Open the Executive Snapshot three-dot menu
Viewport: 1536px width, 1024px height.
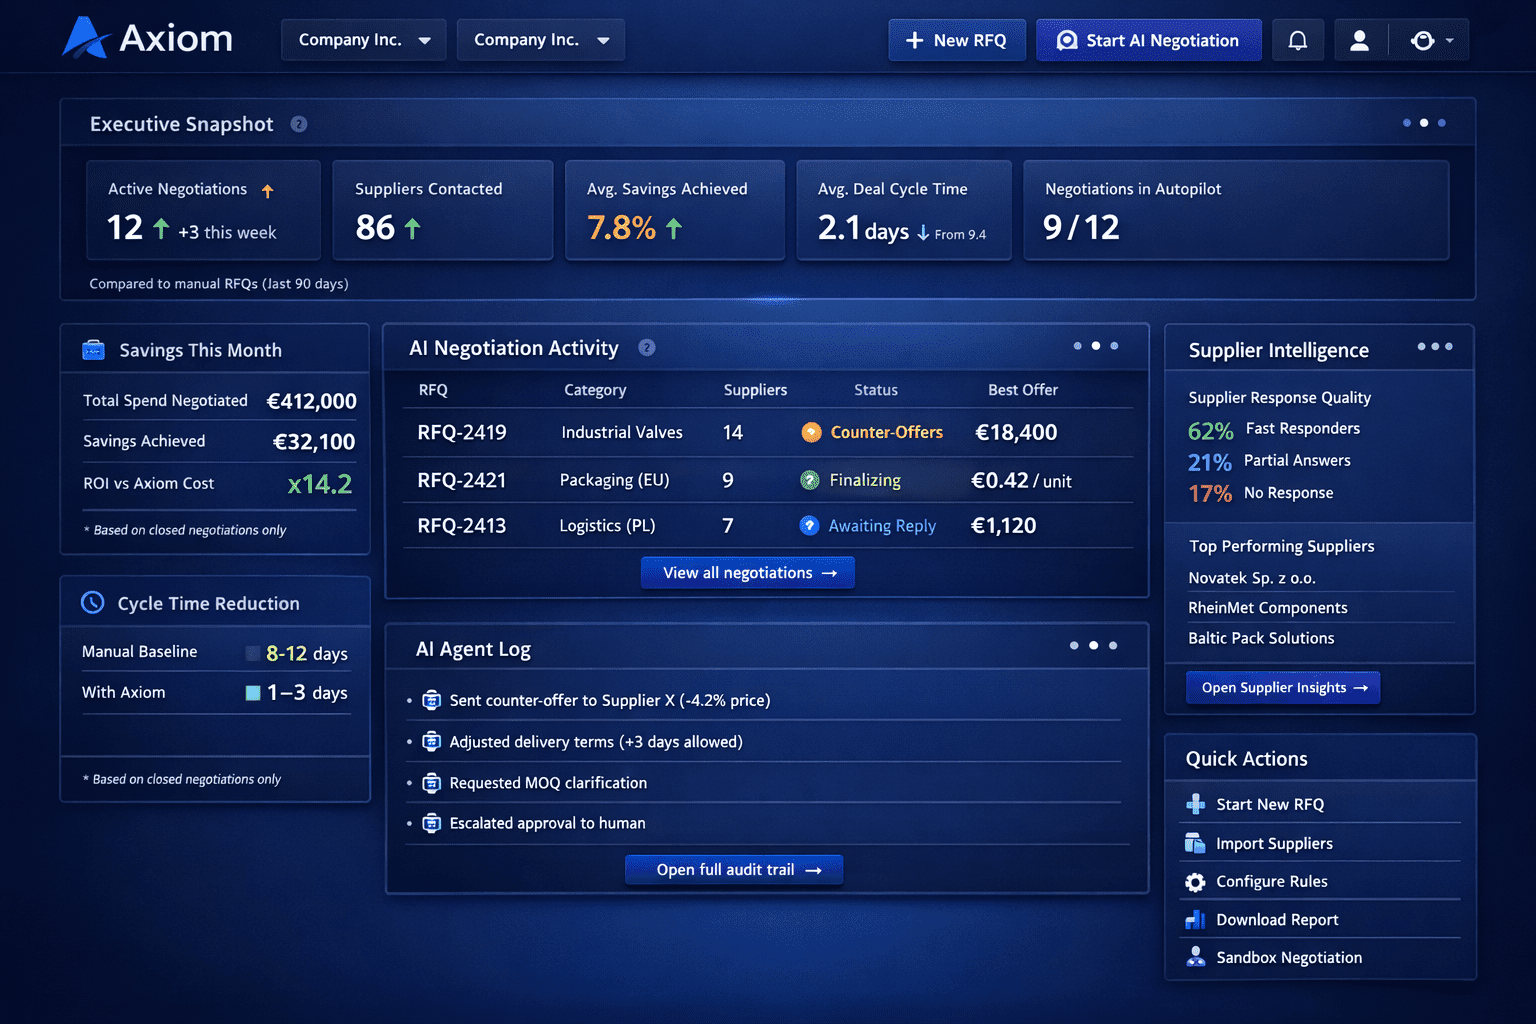1423,122
